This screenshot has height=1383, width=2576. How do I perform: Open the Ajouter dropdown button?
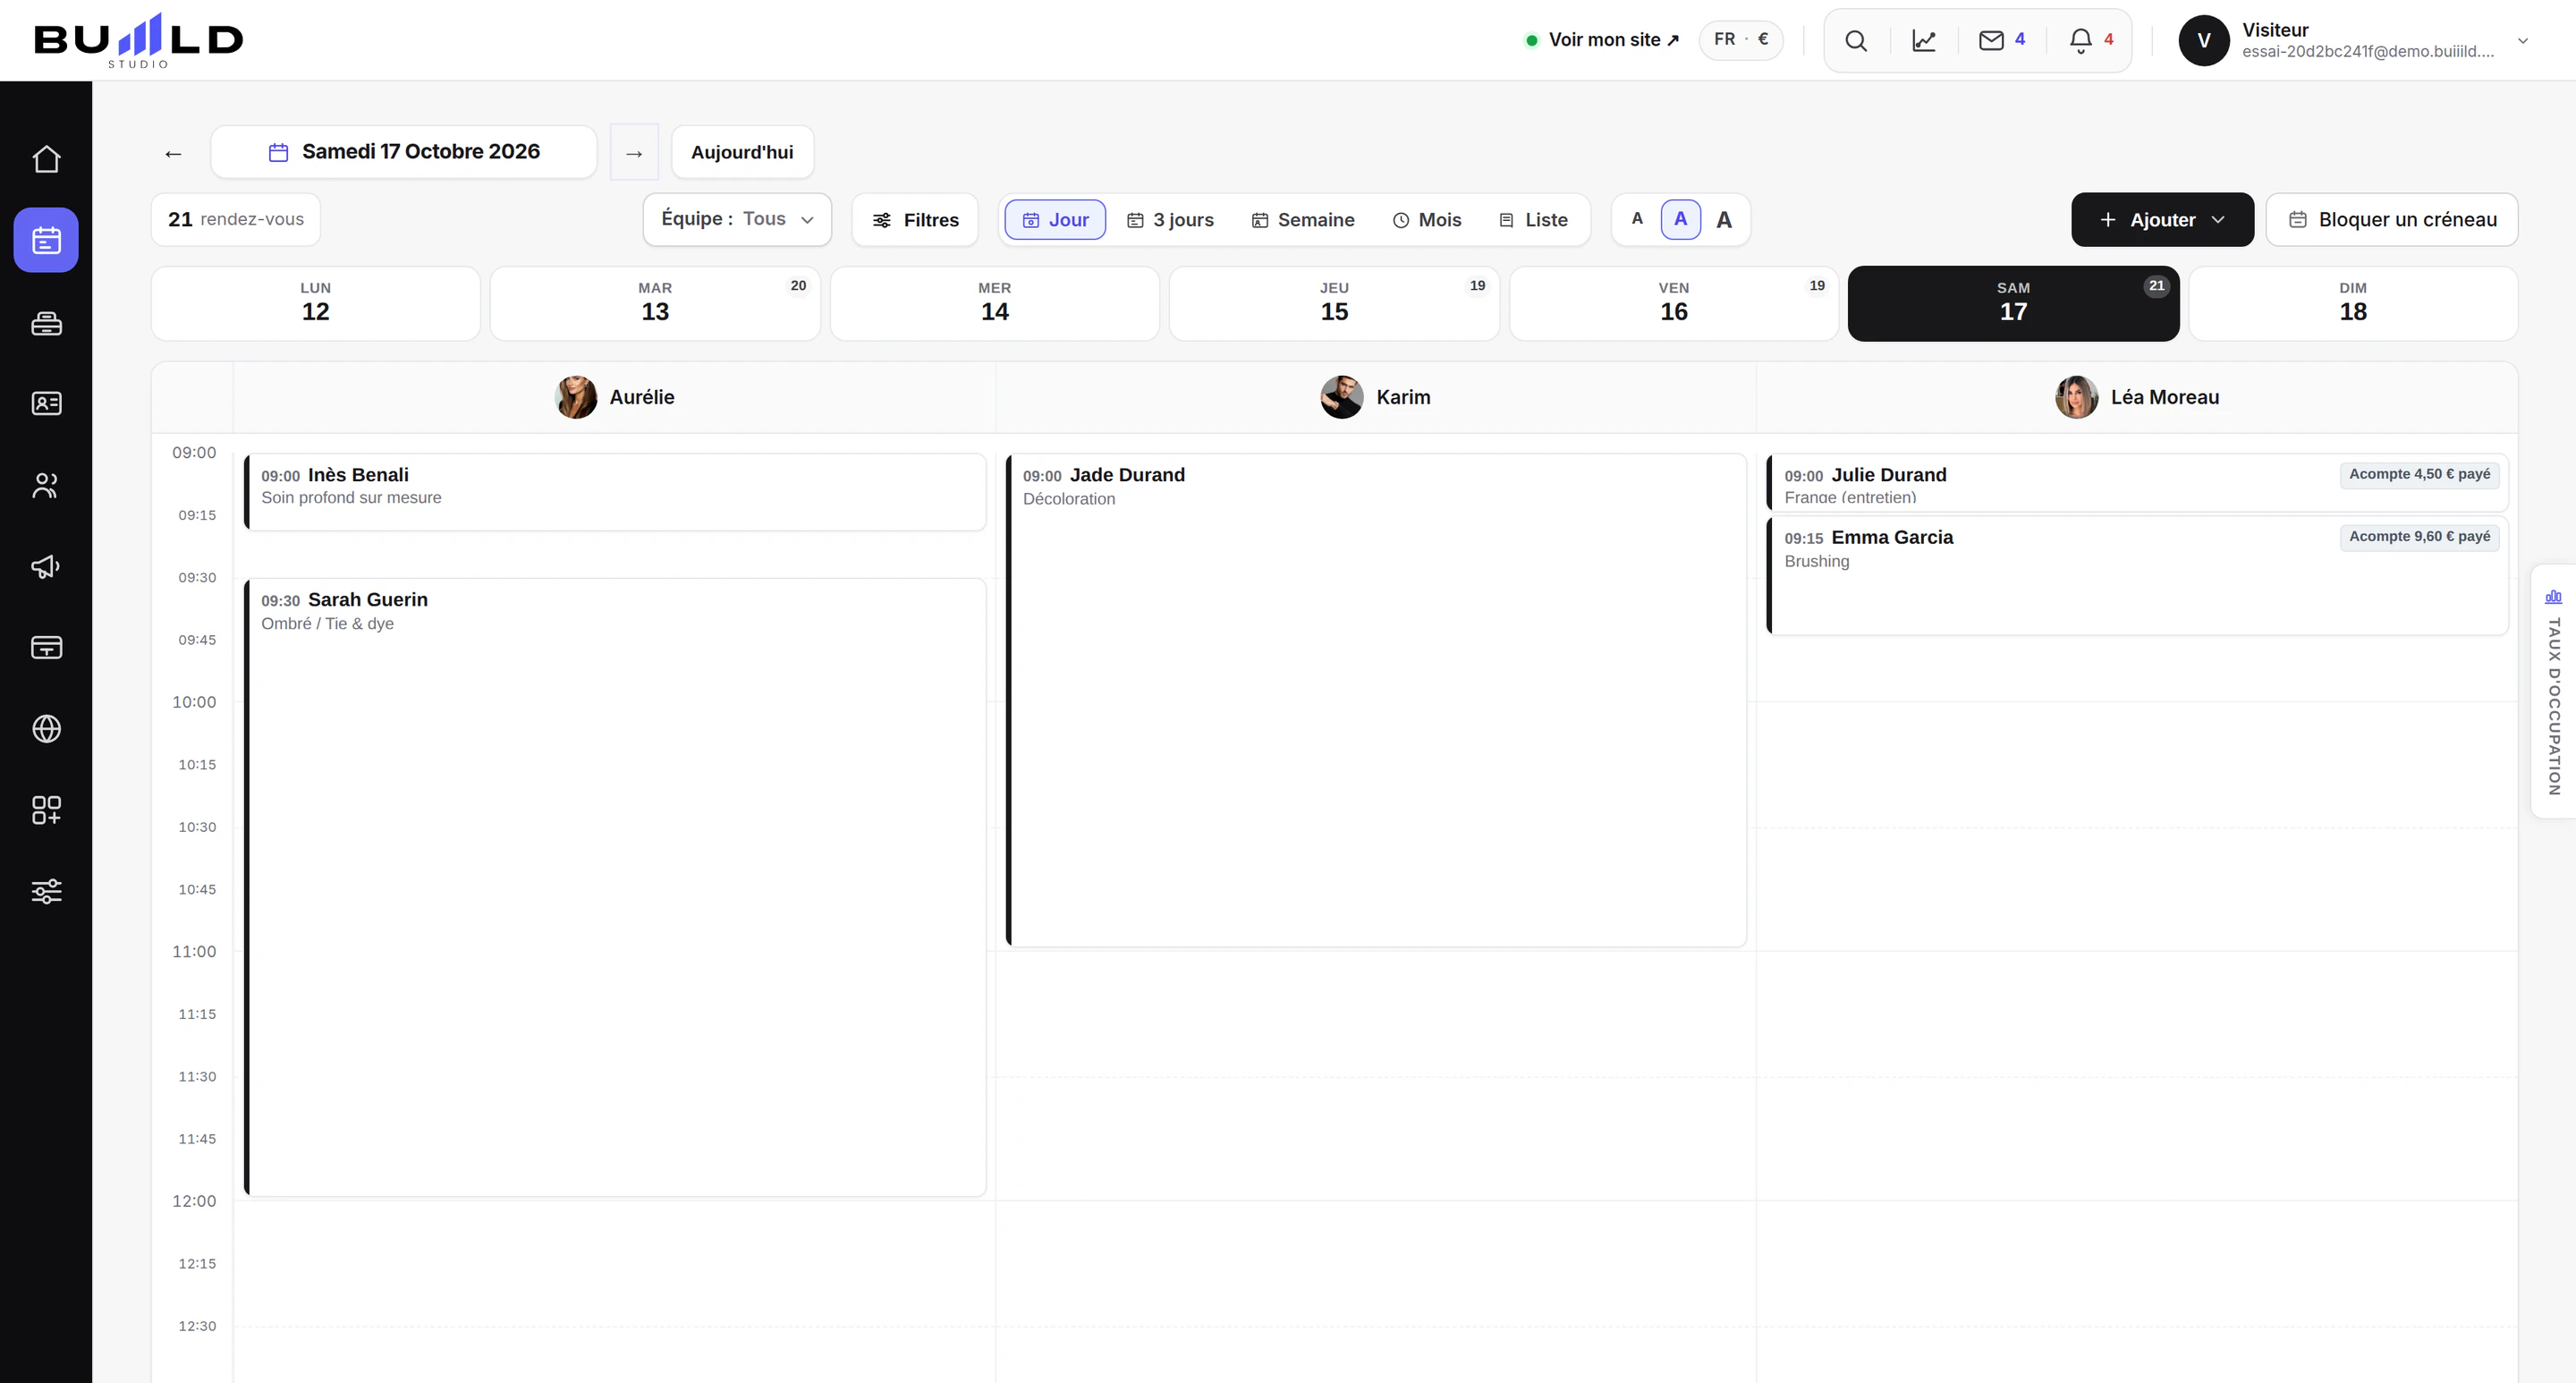pyautogui.click(x=2162, y=219)
